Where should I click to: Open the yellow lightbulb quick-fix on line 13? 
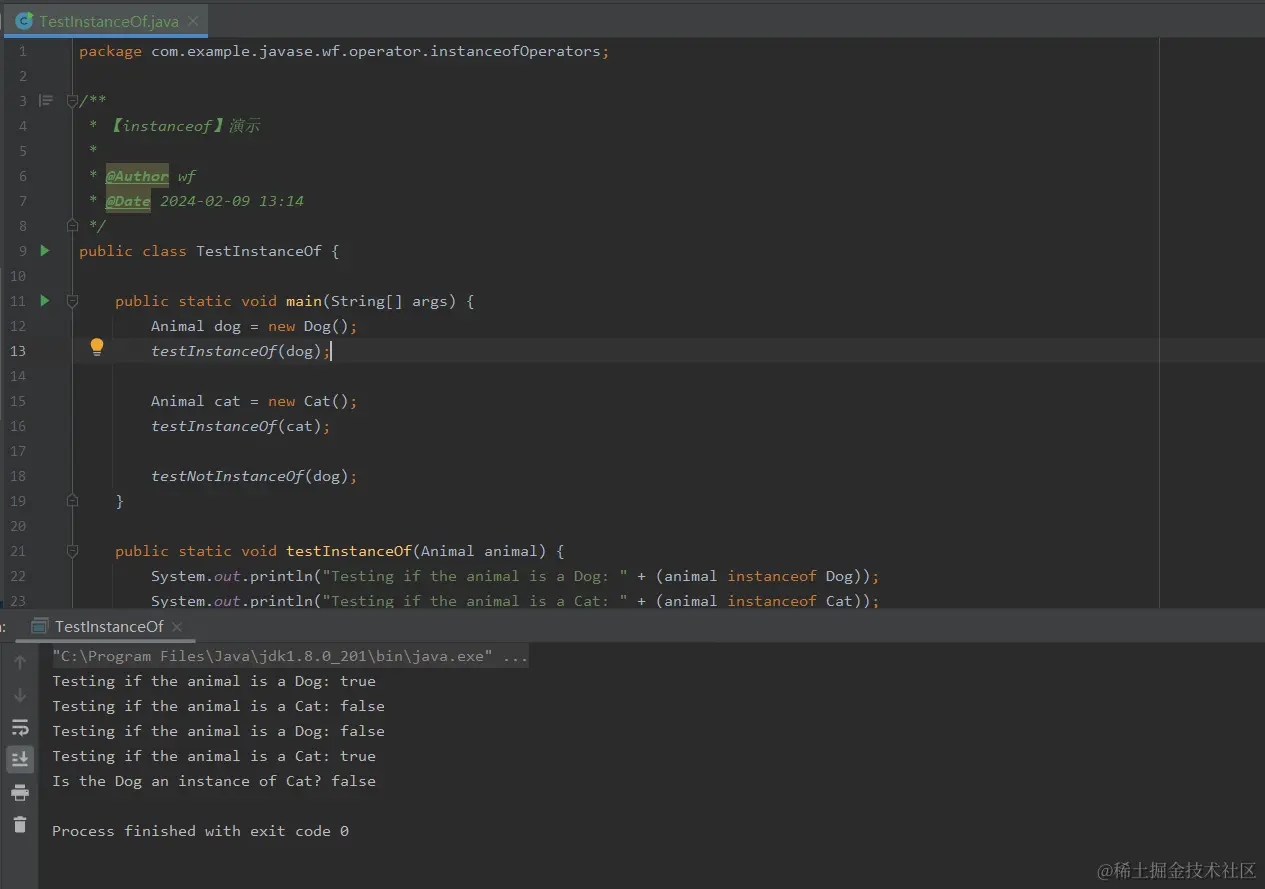tap(97, 347)
